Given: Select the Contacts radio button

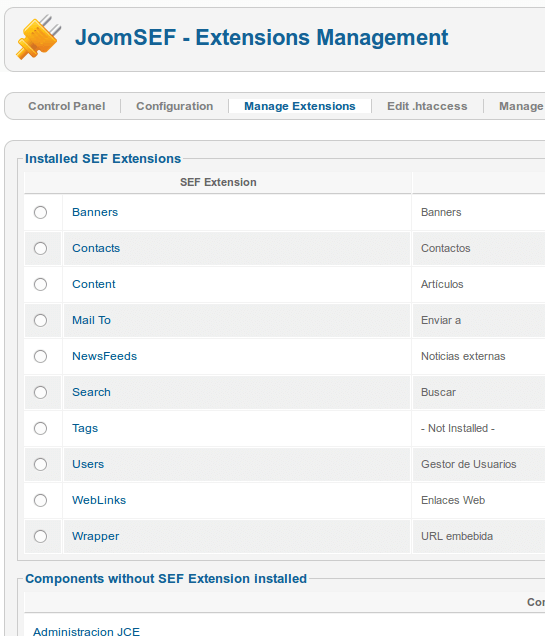Looking at the screenshot, I should 41,248.
